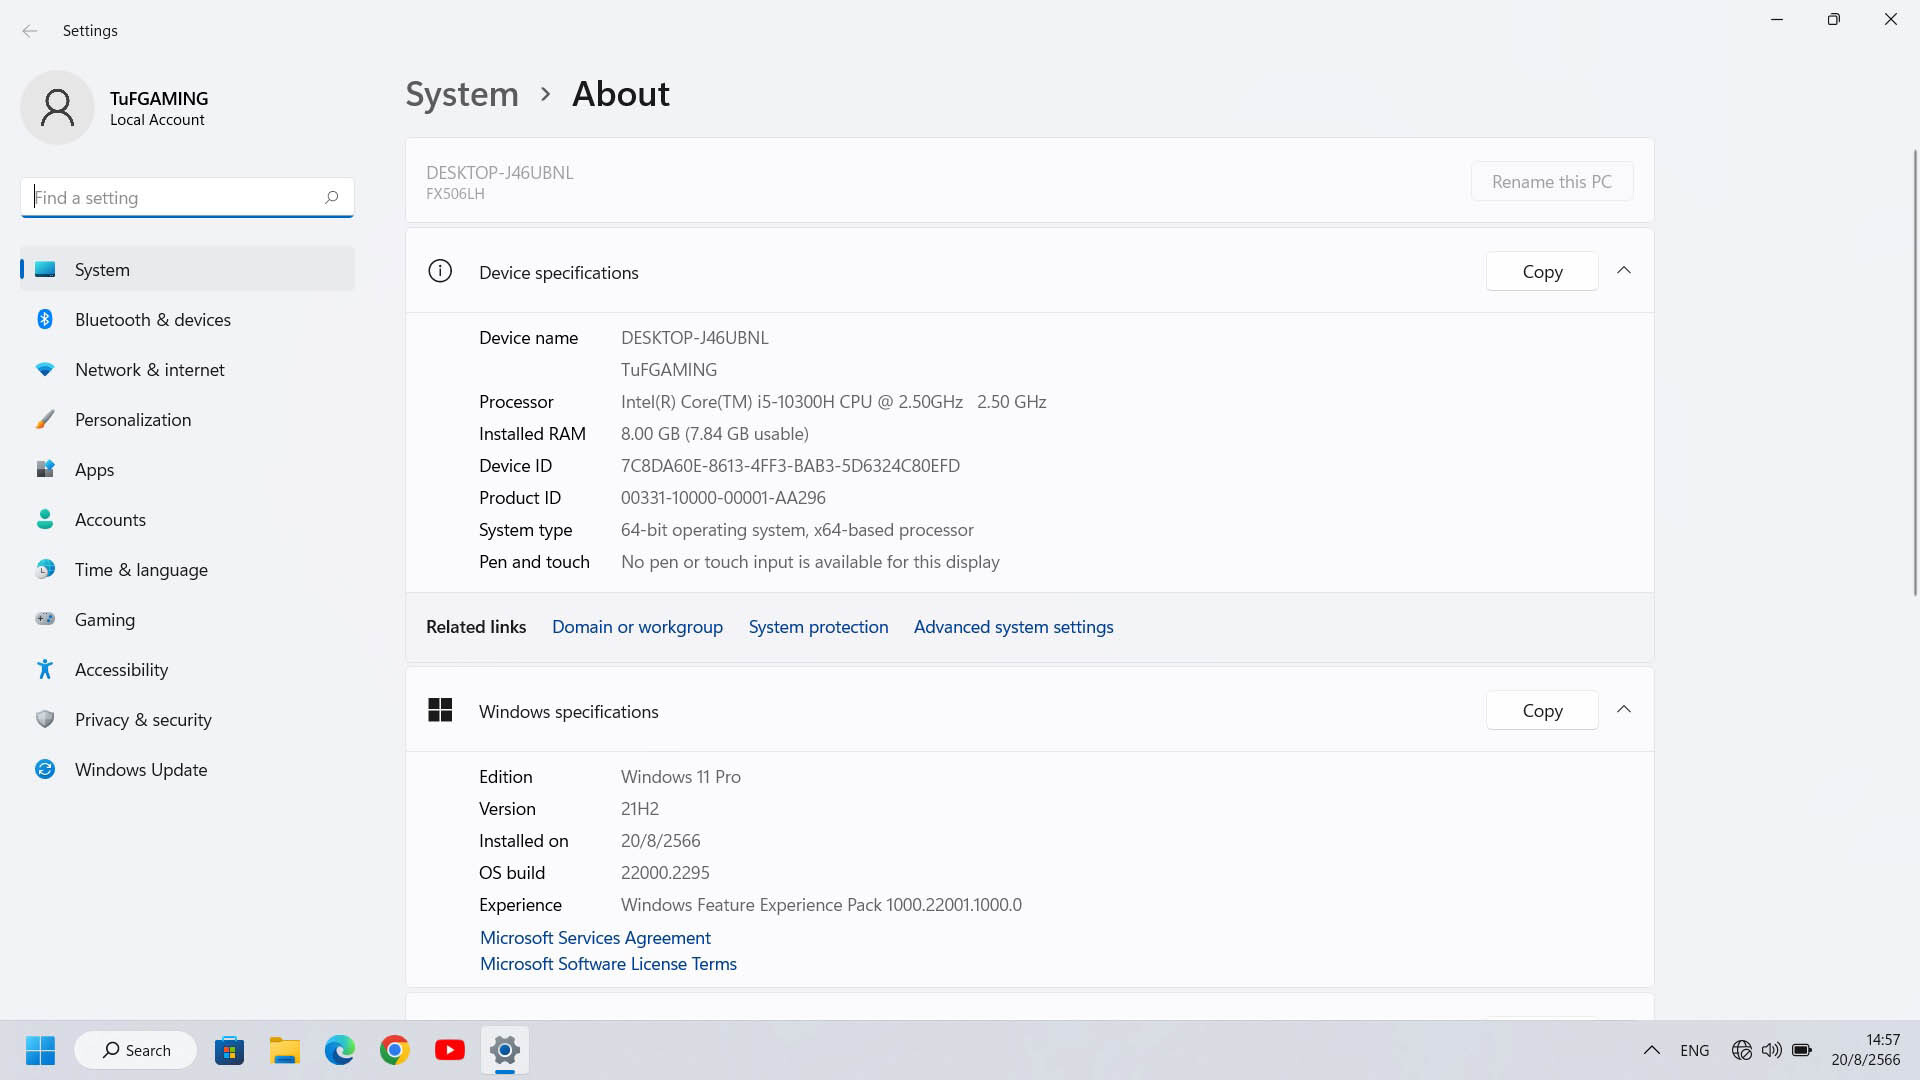Open Network & internet settings
Viewport: 1920px width, 1080px height.
point(187,370)
